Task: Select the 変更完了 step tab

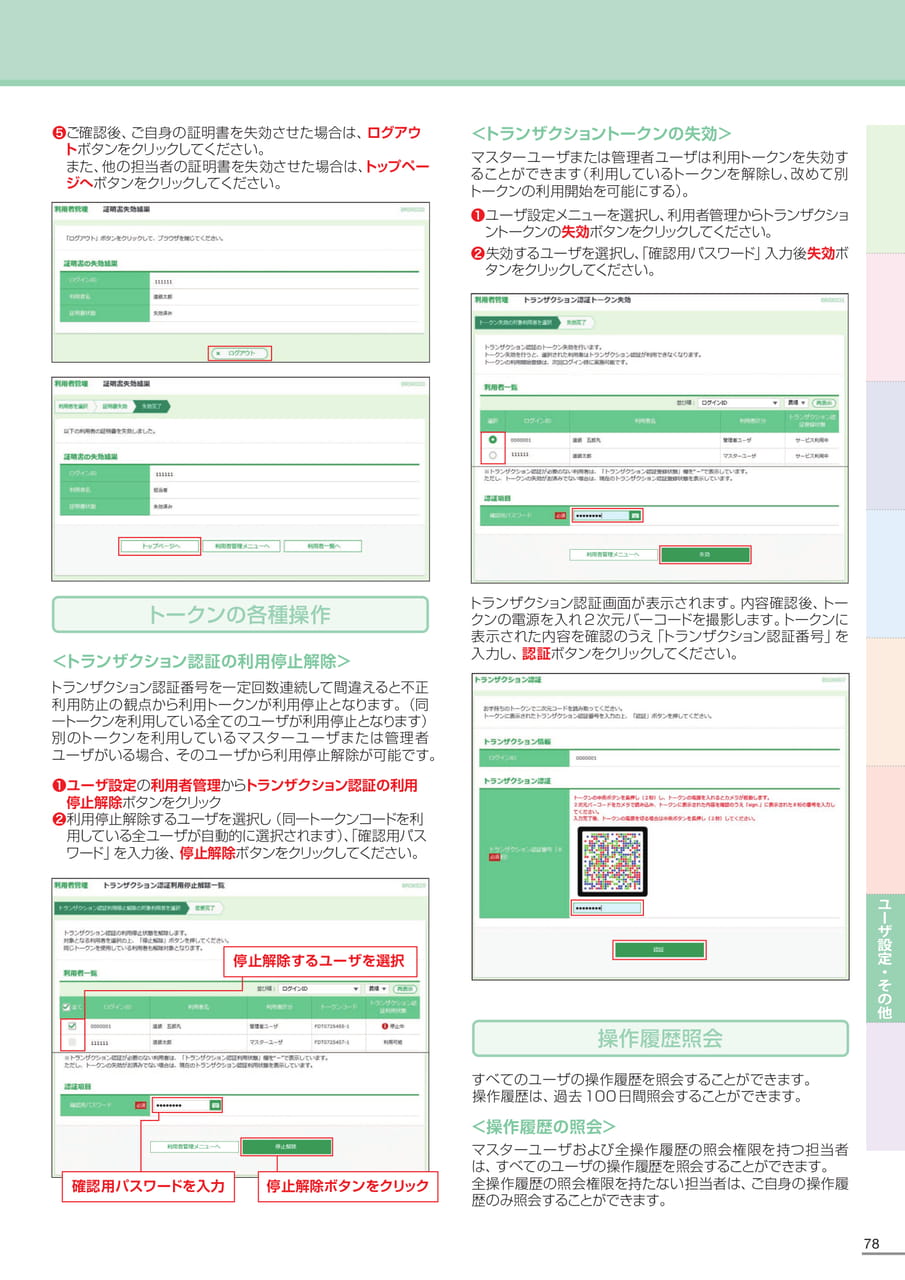Action: (206, 907)
